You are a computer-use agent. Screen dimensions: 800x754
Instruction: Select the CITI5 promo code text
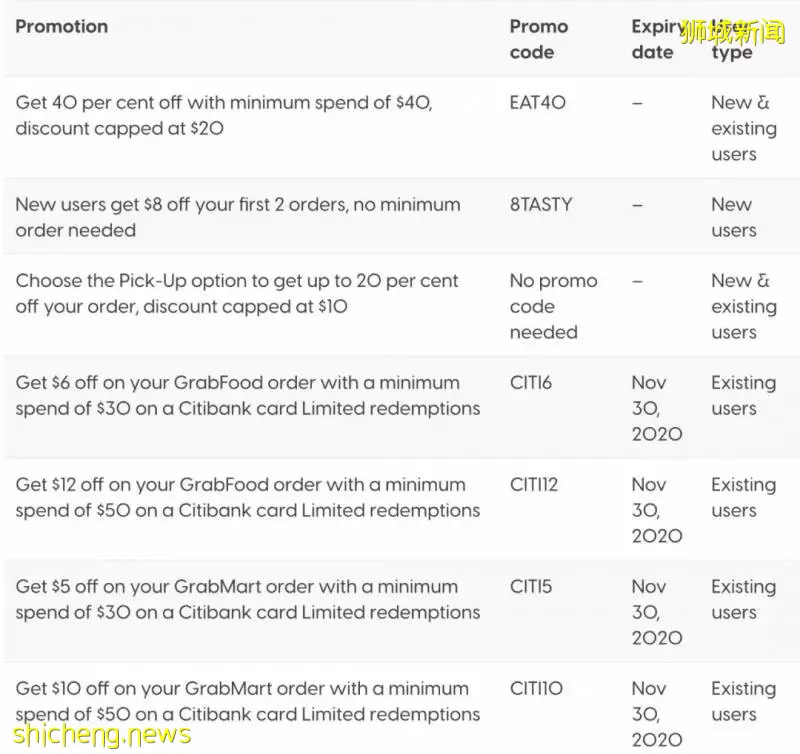point(531,587)
